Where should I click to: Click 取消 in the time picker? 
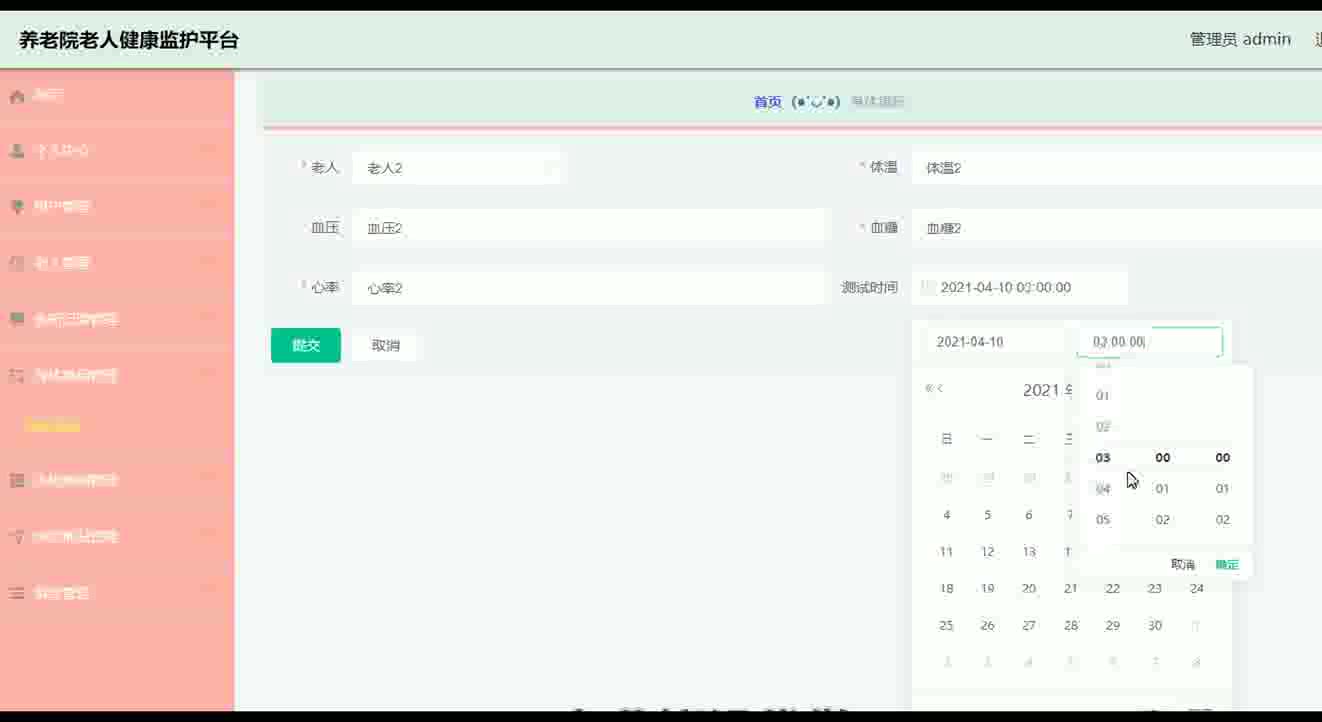point(1183,565)
